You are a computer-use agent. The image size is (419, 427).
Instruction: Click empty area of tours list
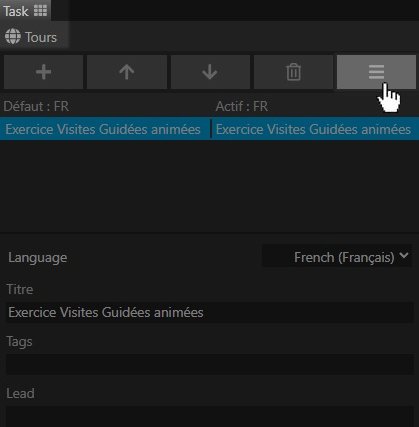click(209, 185)
